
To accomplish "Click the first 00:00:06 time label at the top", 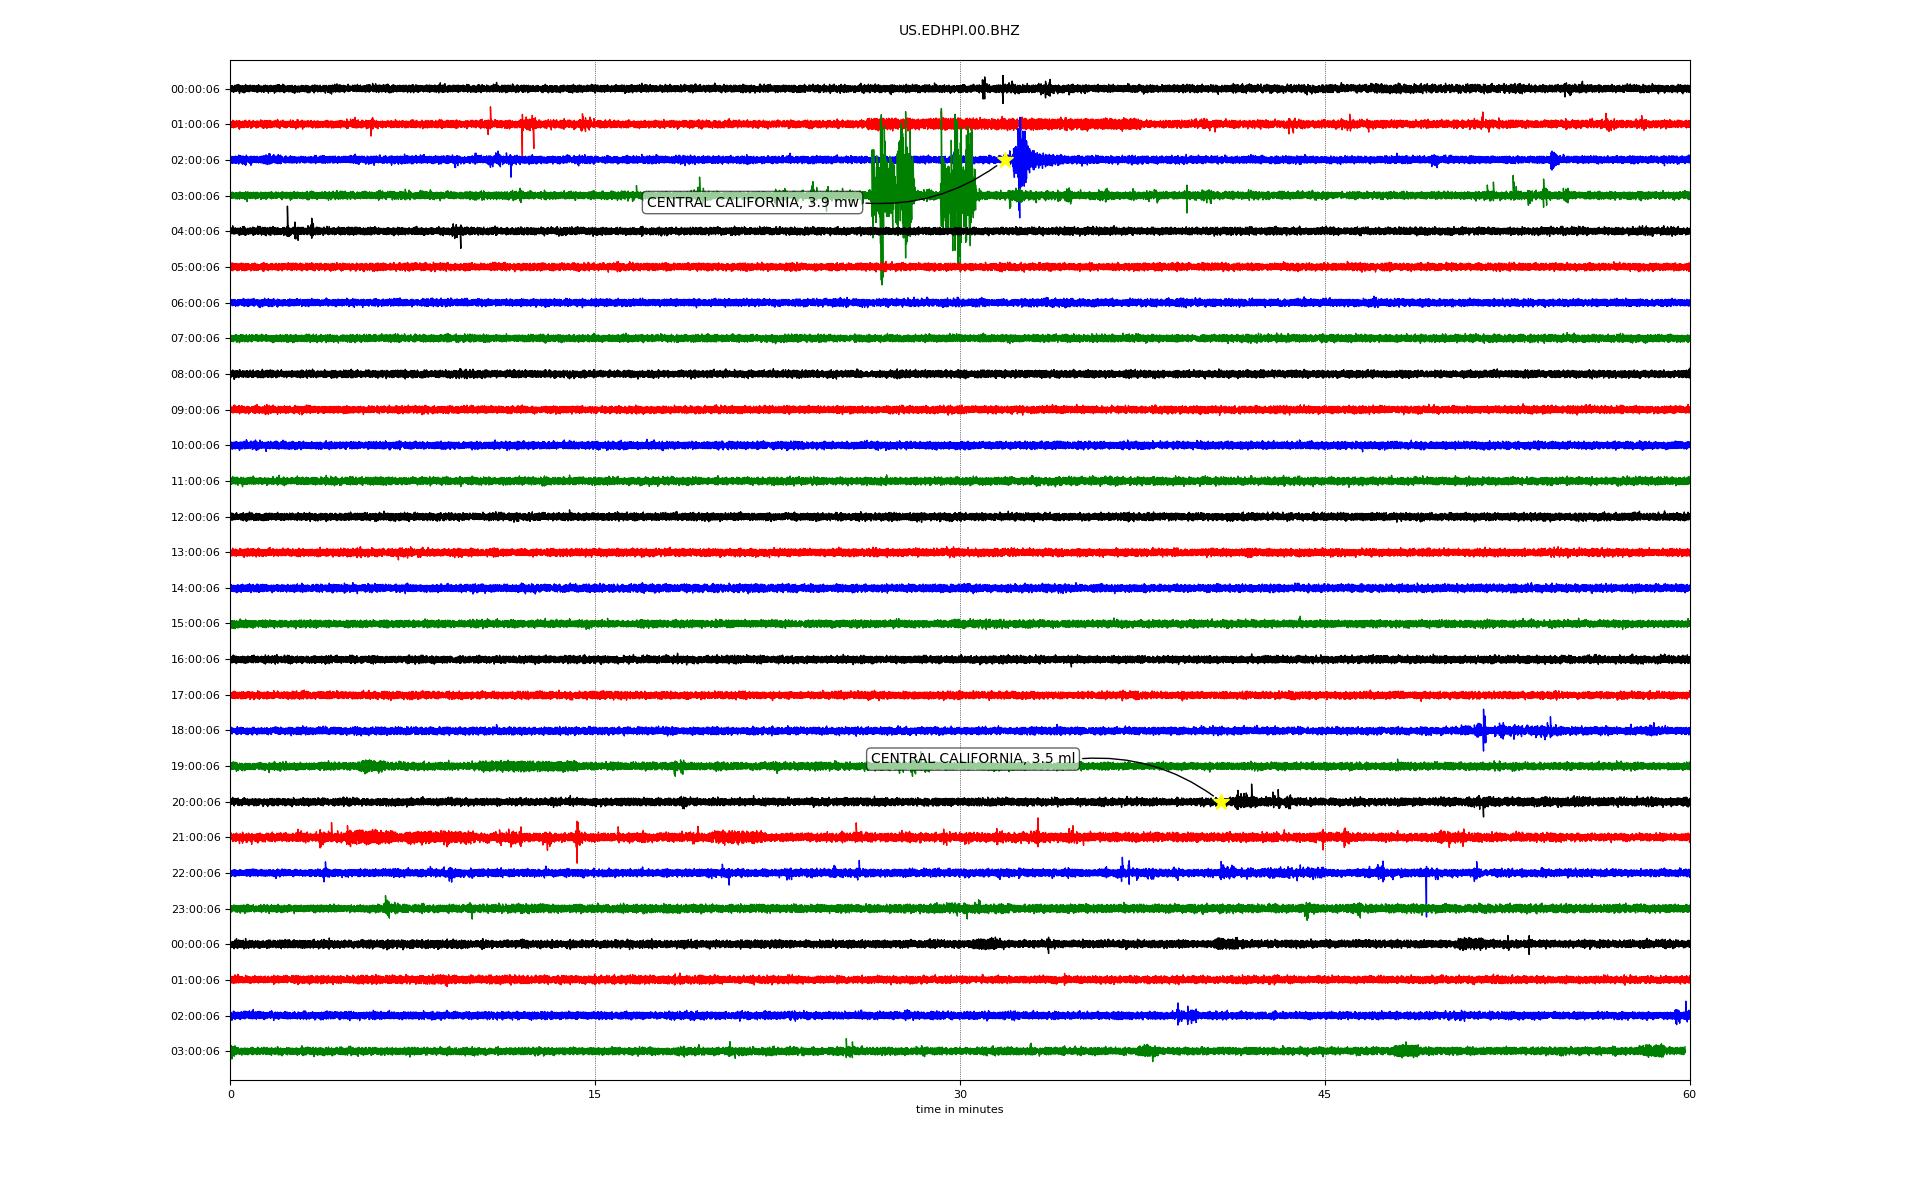I will pyautogui.click(x=195, y=90).
